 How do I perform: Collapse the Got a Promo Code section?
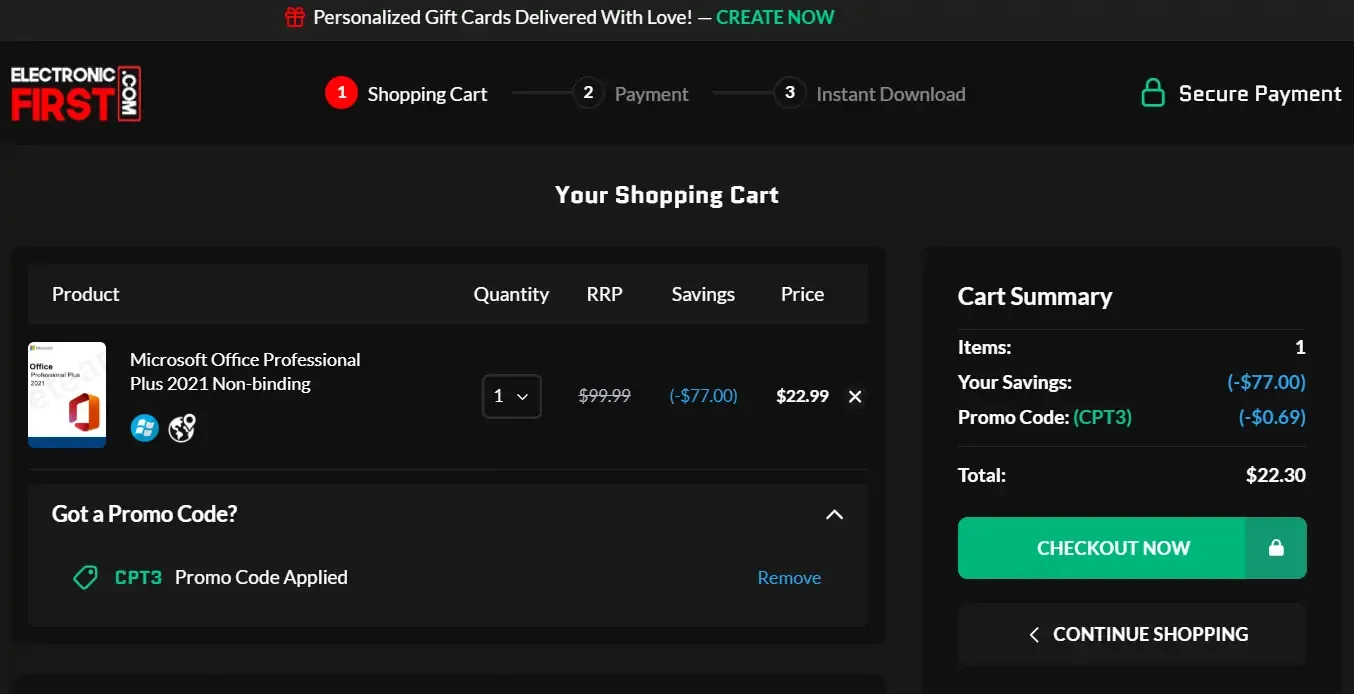point(834,514)
